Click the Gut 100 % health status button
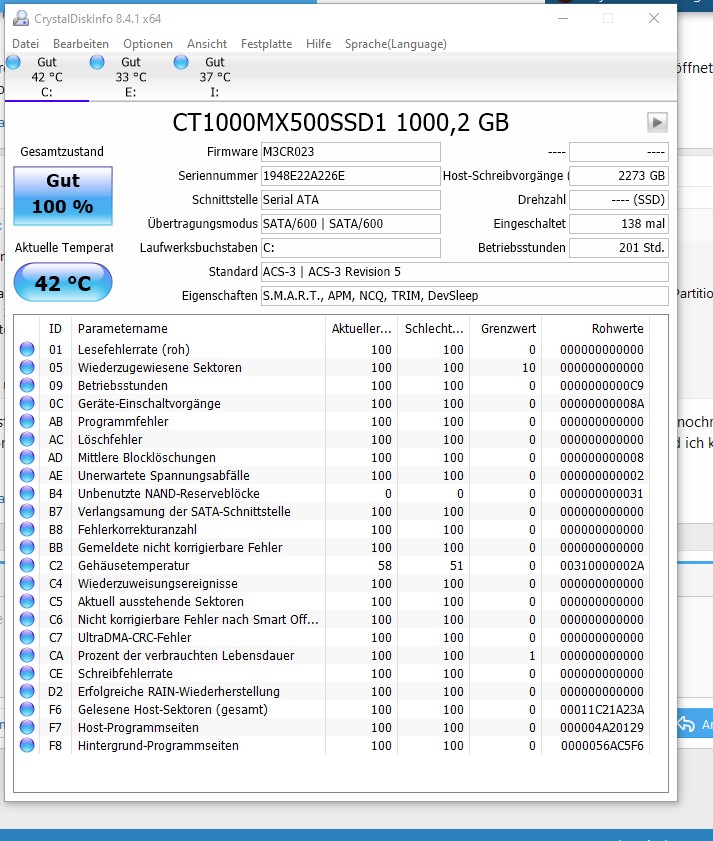 [x=62, y=195]
